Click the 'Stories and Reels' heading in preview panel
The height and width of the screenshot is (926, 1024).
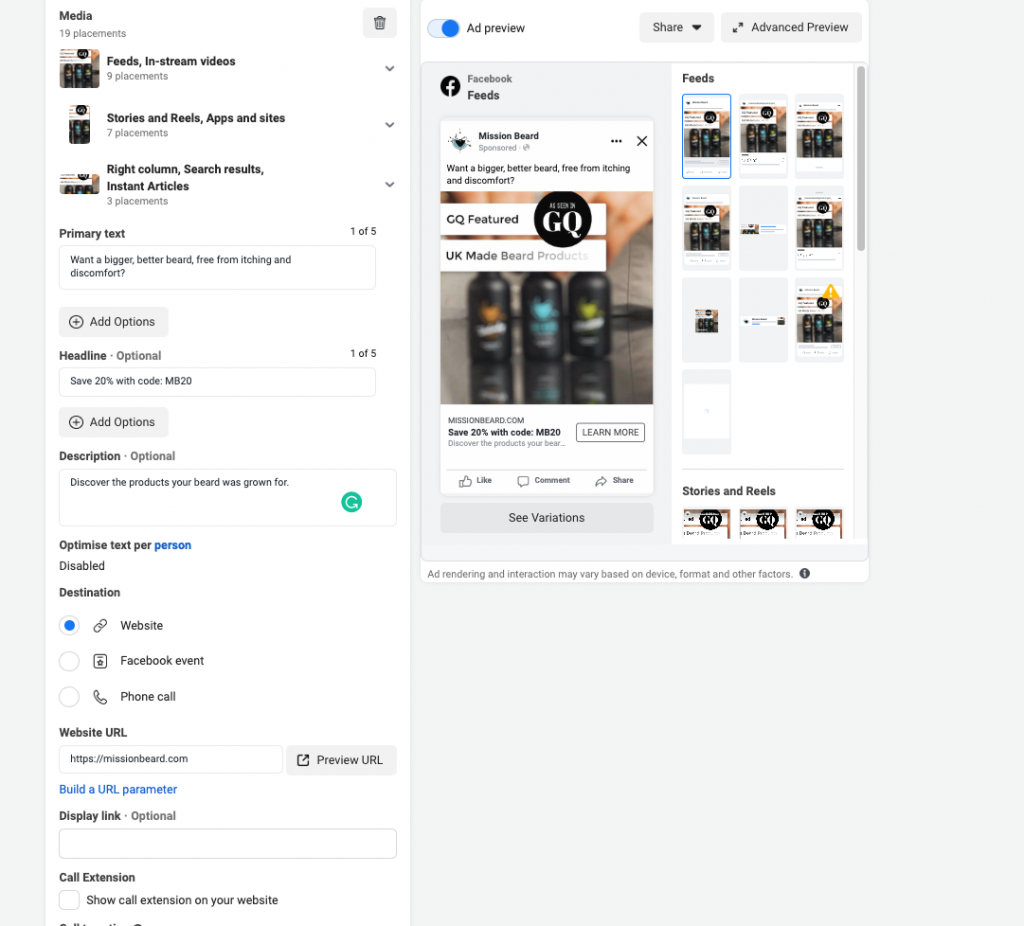pyautogui.click(x=729, y=491)
